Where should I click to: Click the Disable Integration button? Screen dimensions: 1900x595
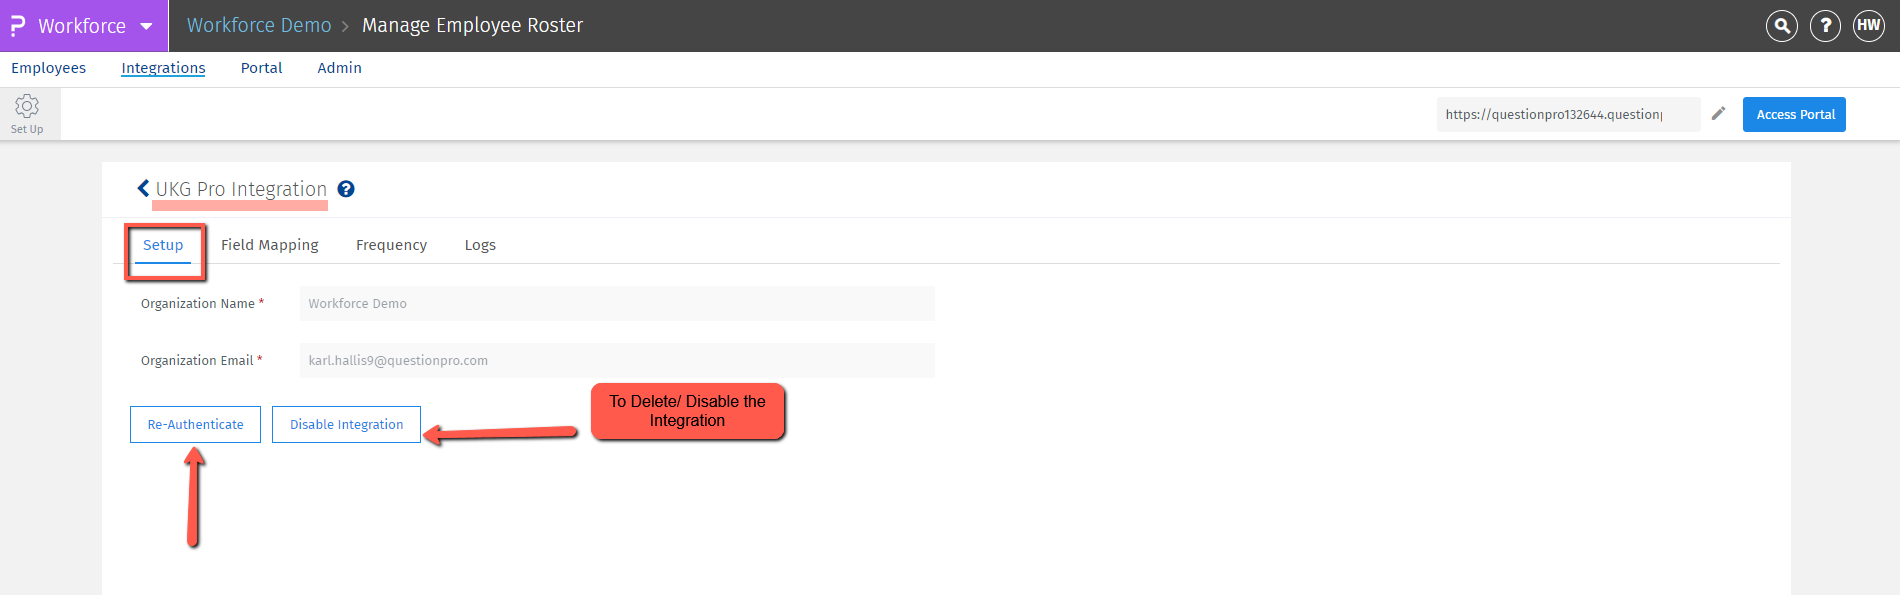point(346,424)
